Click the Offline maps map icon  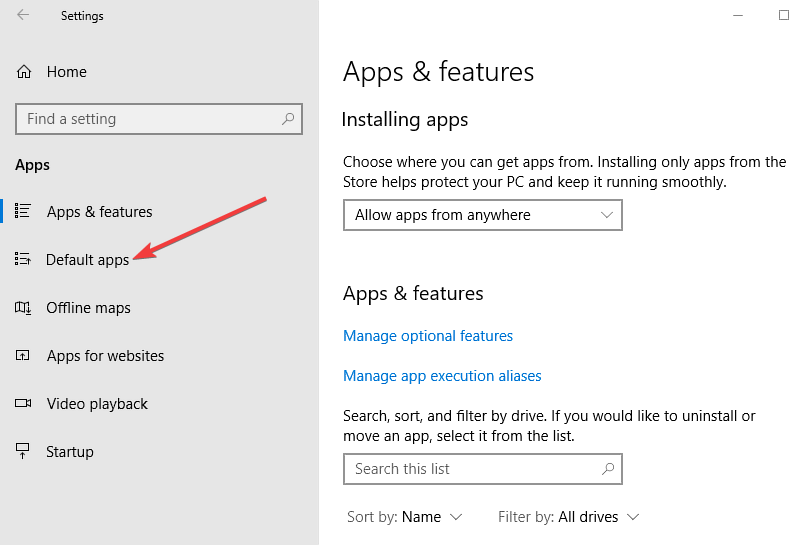23,308
